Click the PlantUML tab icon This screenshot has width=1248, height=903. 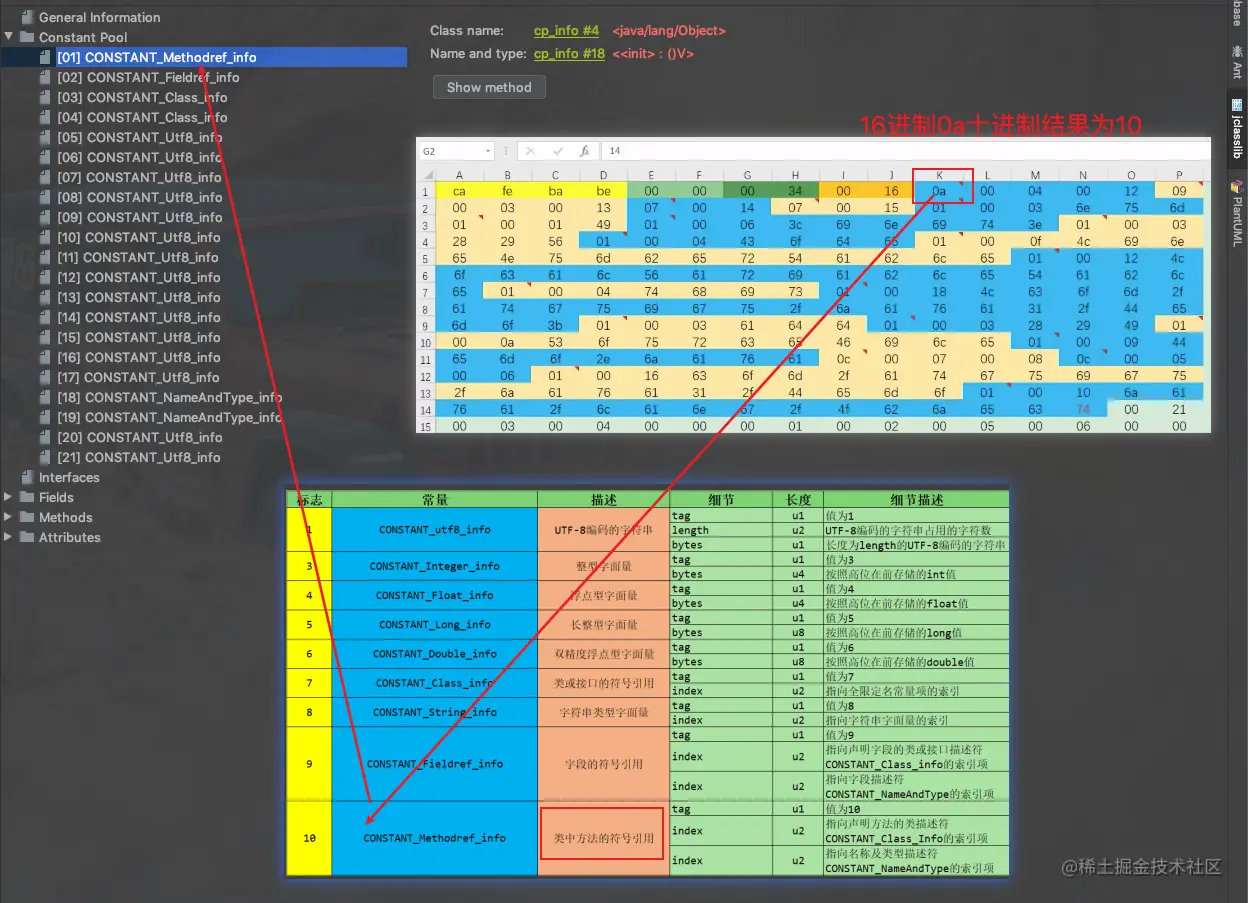[1237, 186]
